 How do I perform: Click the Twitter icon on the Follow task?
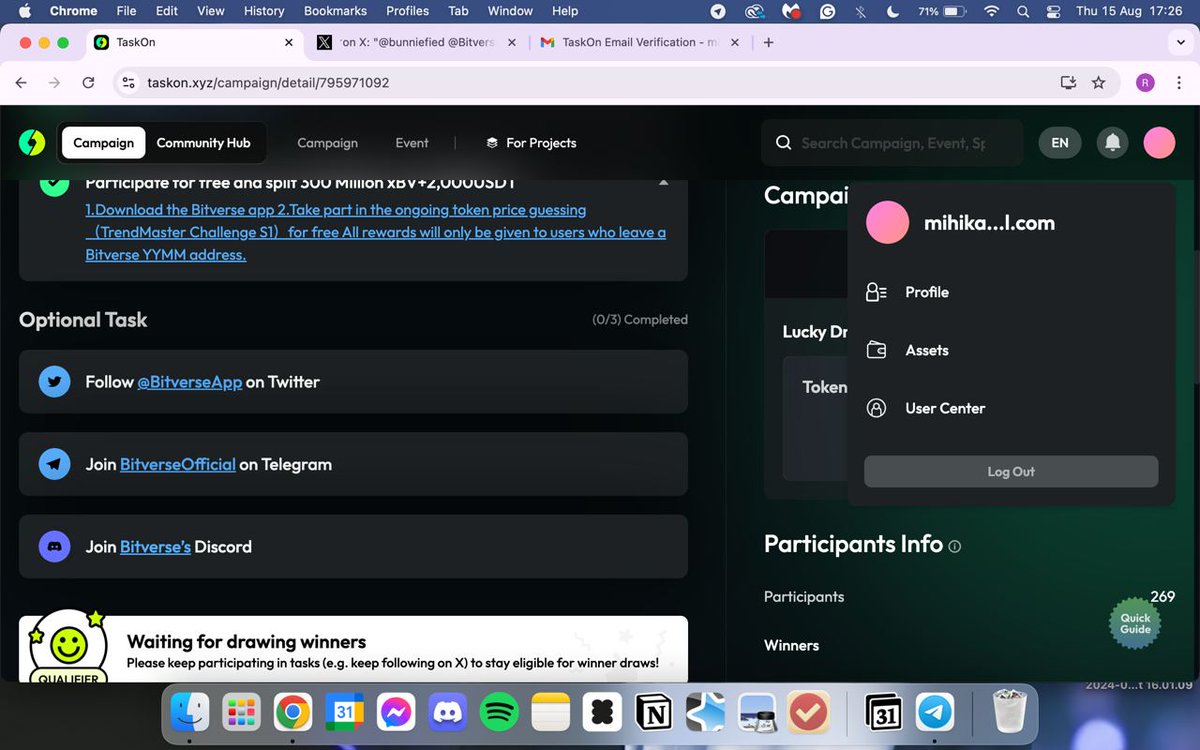point(55,382)
